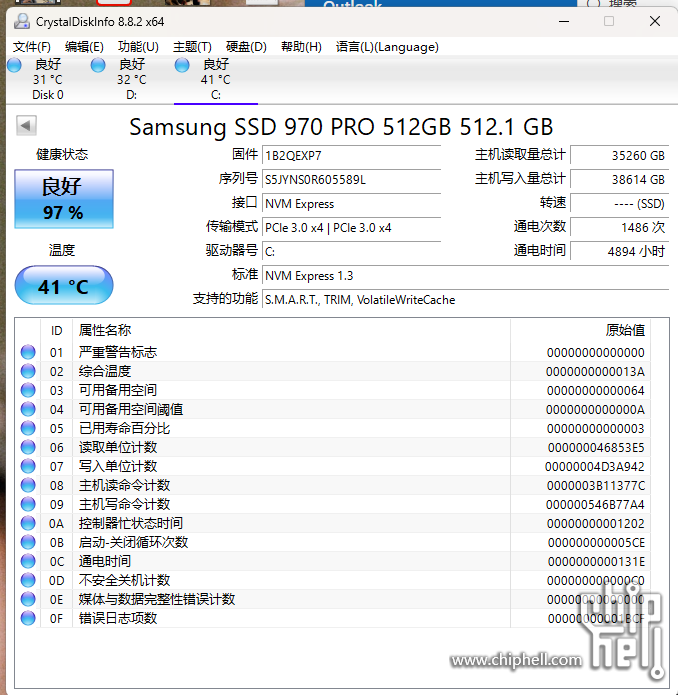Viewport: 678px width, 695px height.
Task: Click status orb for attribute 03 可用备用空间
Action: [28, 390]
